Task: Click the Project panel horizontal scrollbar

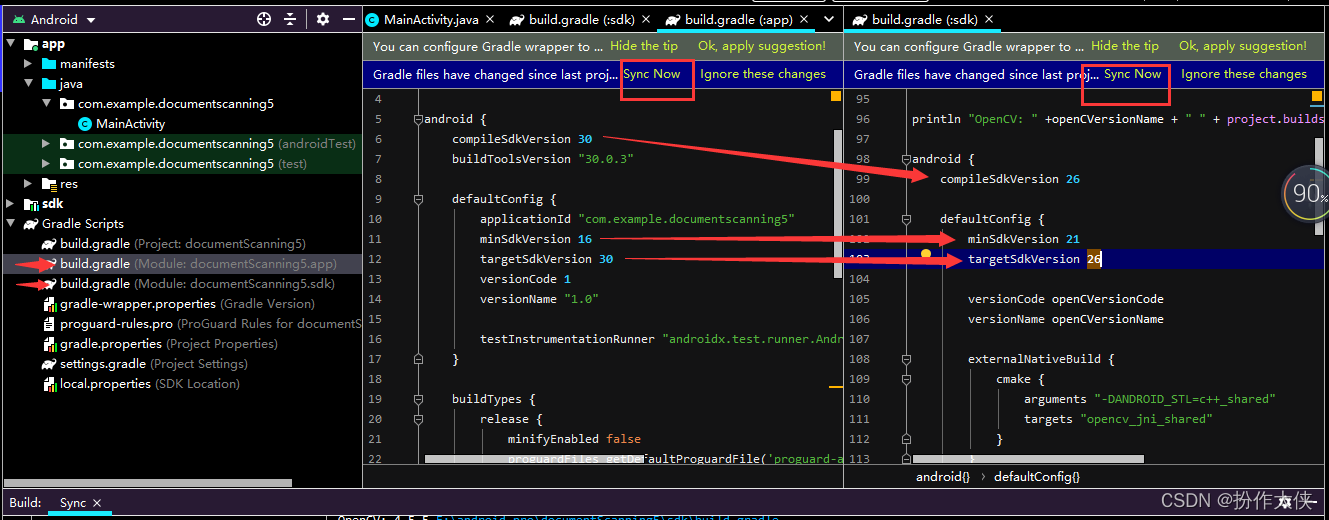Action: tap(147, 483)
